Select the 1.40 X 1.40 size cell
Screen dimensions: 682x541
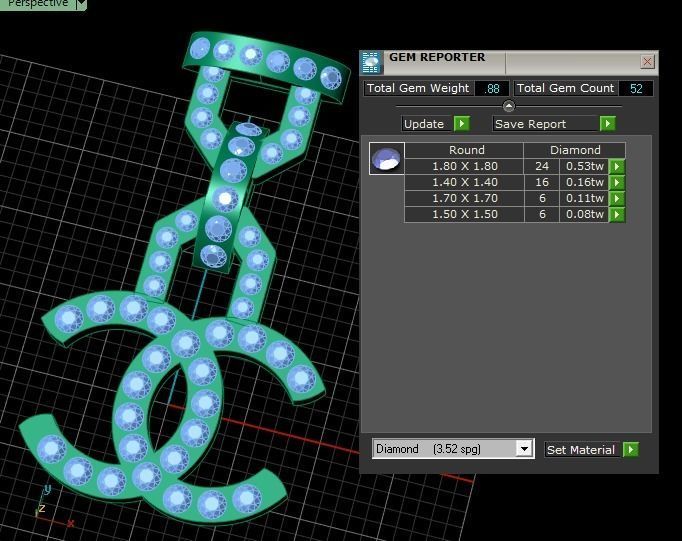tap(464, 182)
